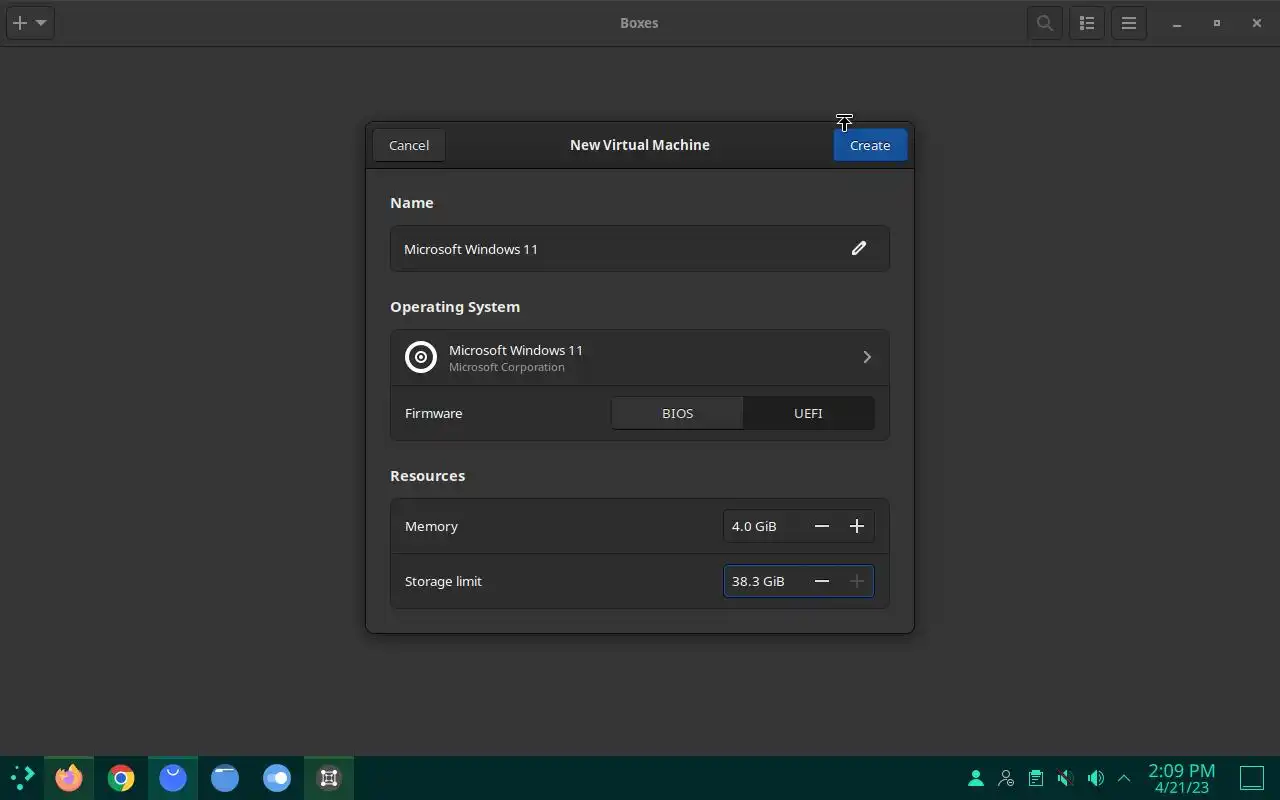
Task: Add a new box with the plus icon
Action: (x=20, y=22)
